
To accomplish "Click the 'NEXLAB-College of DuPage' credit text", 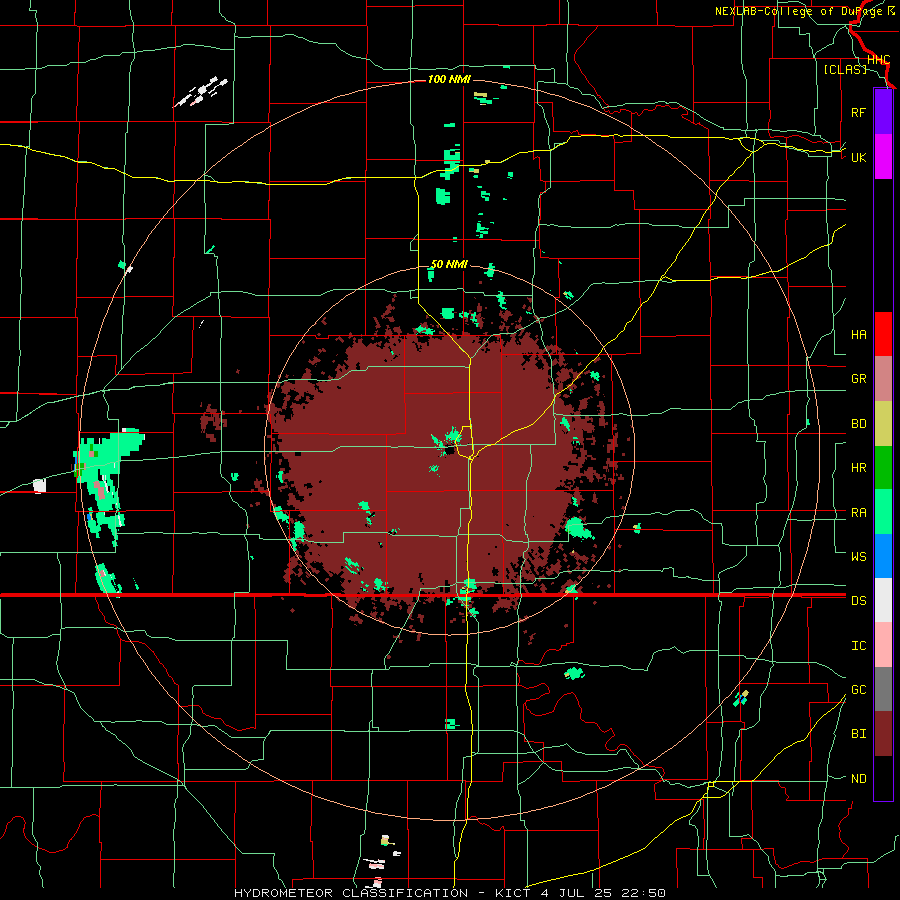I will 800,11.
